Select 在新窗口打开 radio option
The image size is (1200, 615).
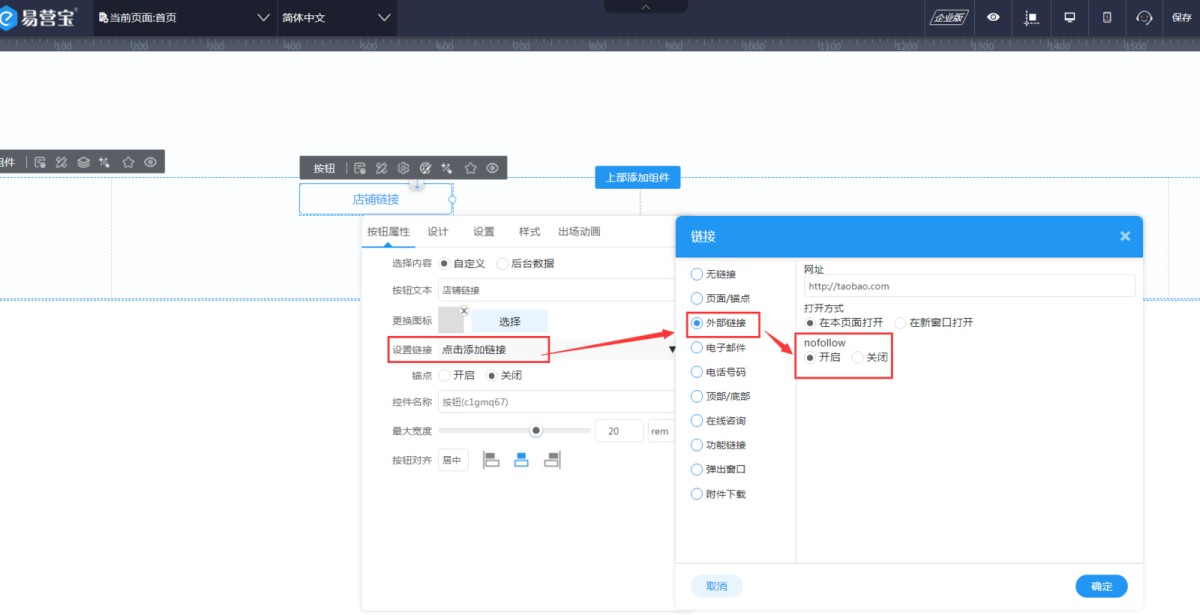pyautogui.click(x=900, y=323)
